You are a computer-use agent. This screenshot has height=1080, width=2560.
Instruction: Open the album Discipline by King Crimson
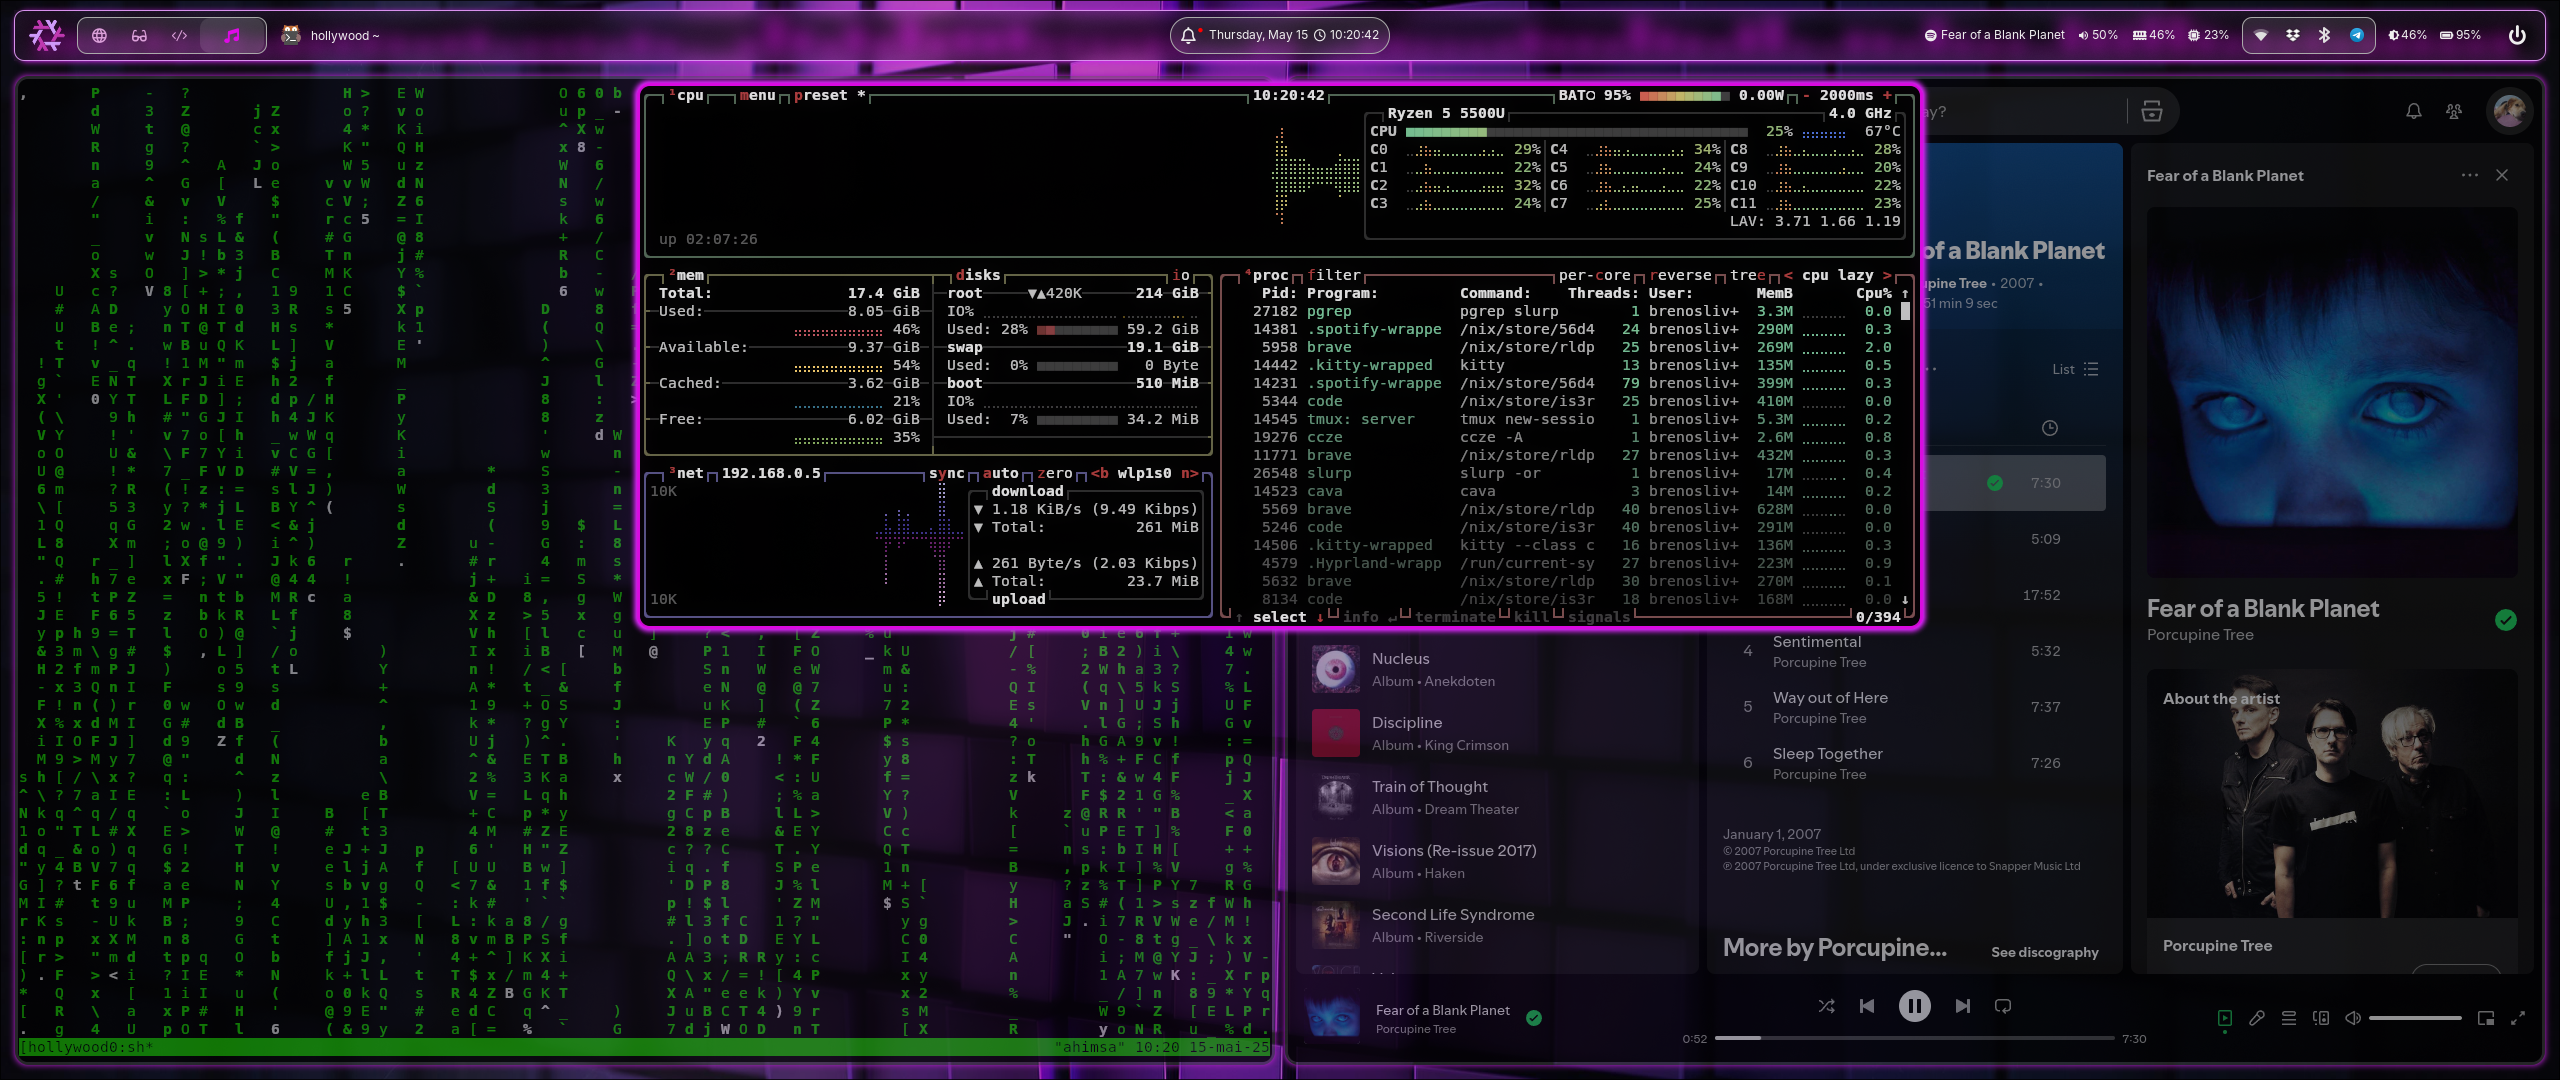click(x=1495, y=733)
